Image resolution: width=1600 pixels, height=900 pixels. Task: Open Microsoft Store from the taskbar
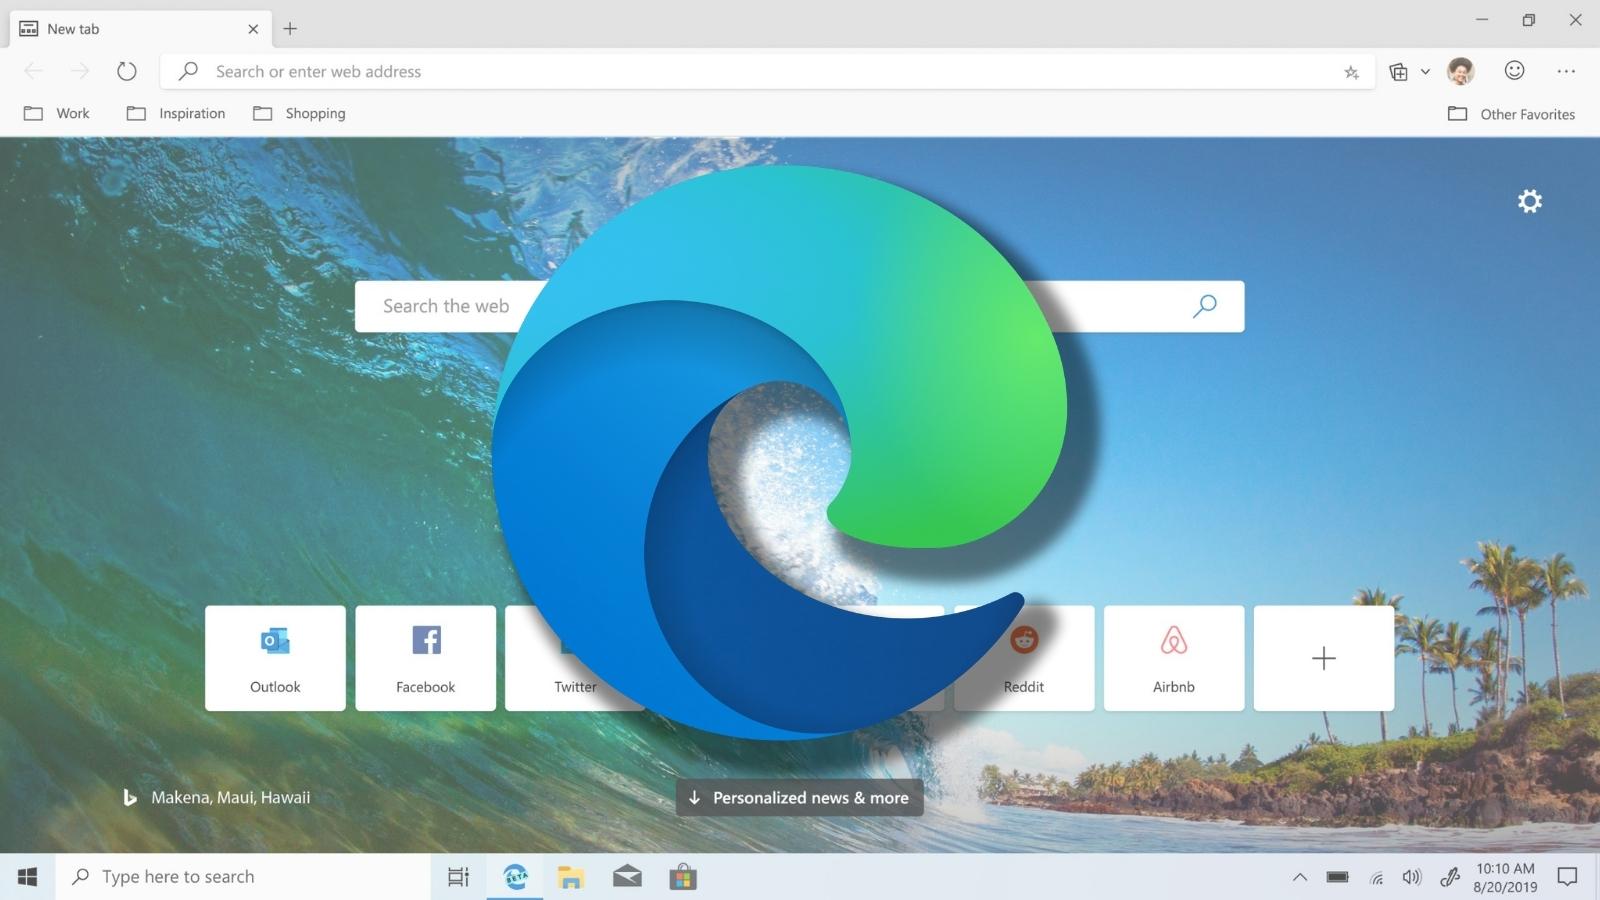pos(683,877)
